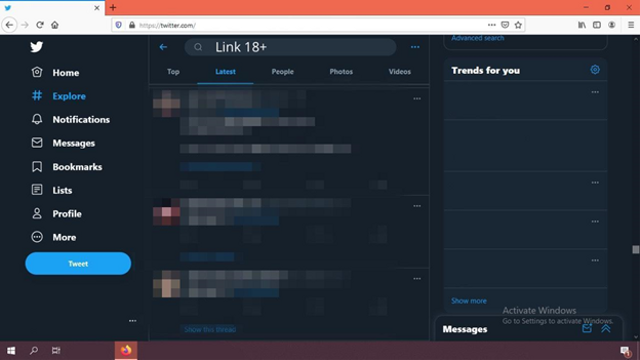640x360 pixels.
Task: Open the first tweet's three-dot menu
Action: click(x=417, y=98)
